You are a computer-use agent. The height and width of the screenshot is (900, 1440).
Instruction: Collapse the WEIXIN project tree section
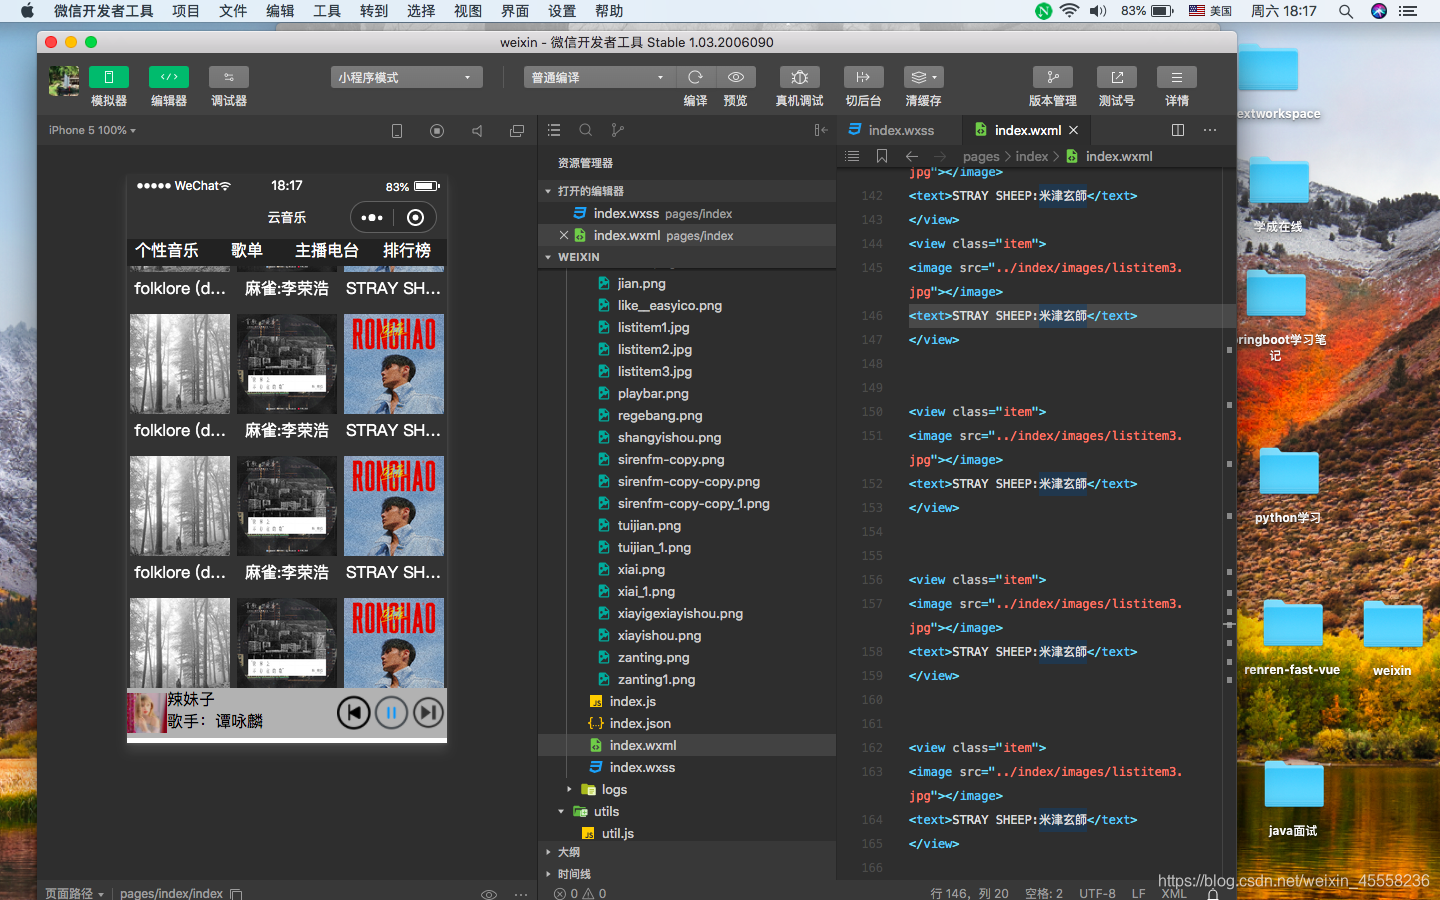pos(687,257)
